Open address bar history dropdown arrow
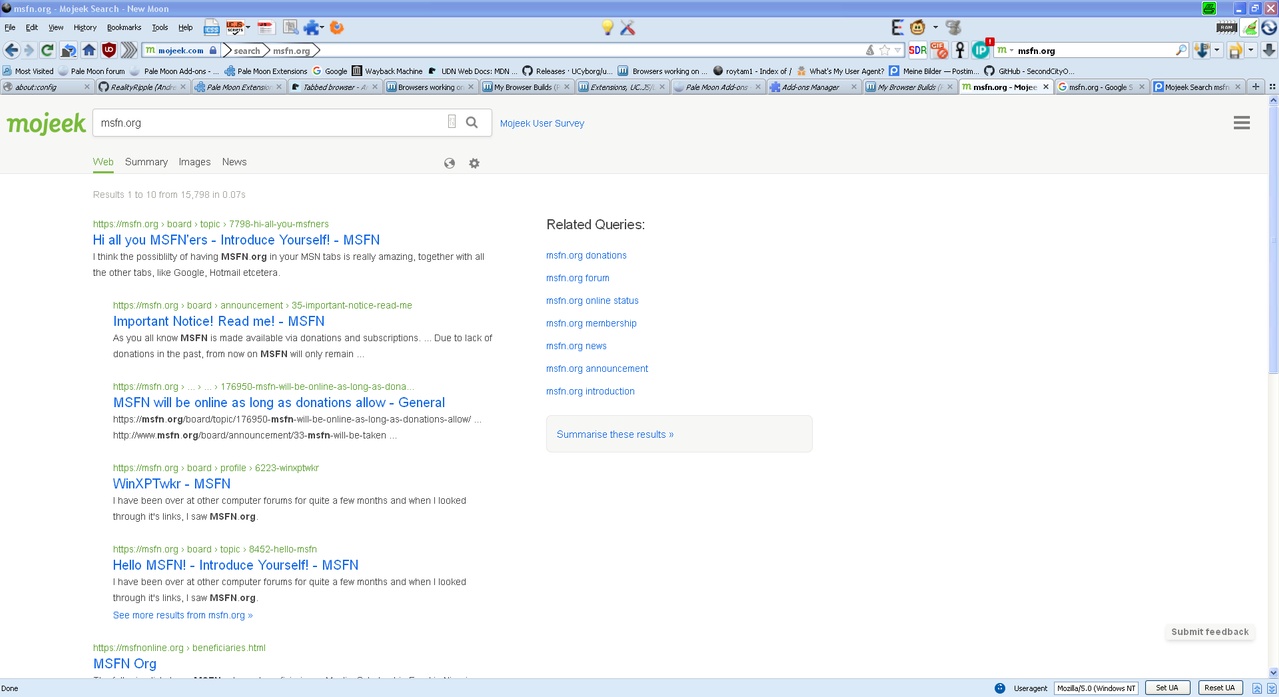The width and height of the screenshot is (1279, 697). coord(898,50)
